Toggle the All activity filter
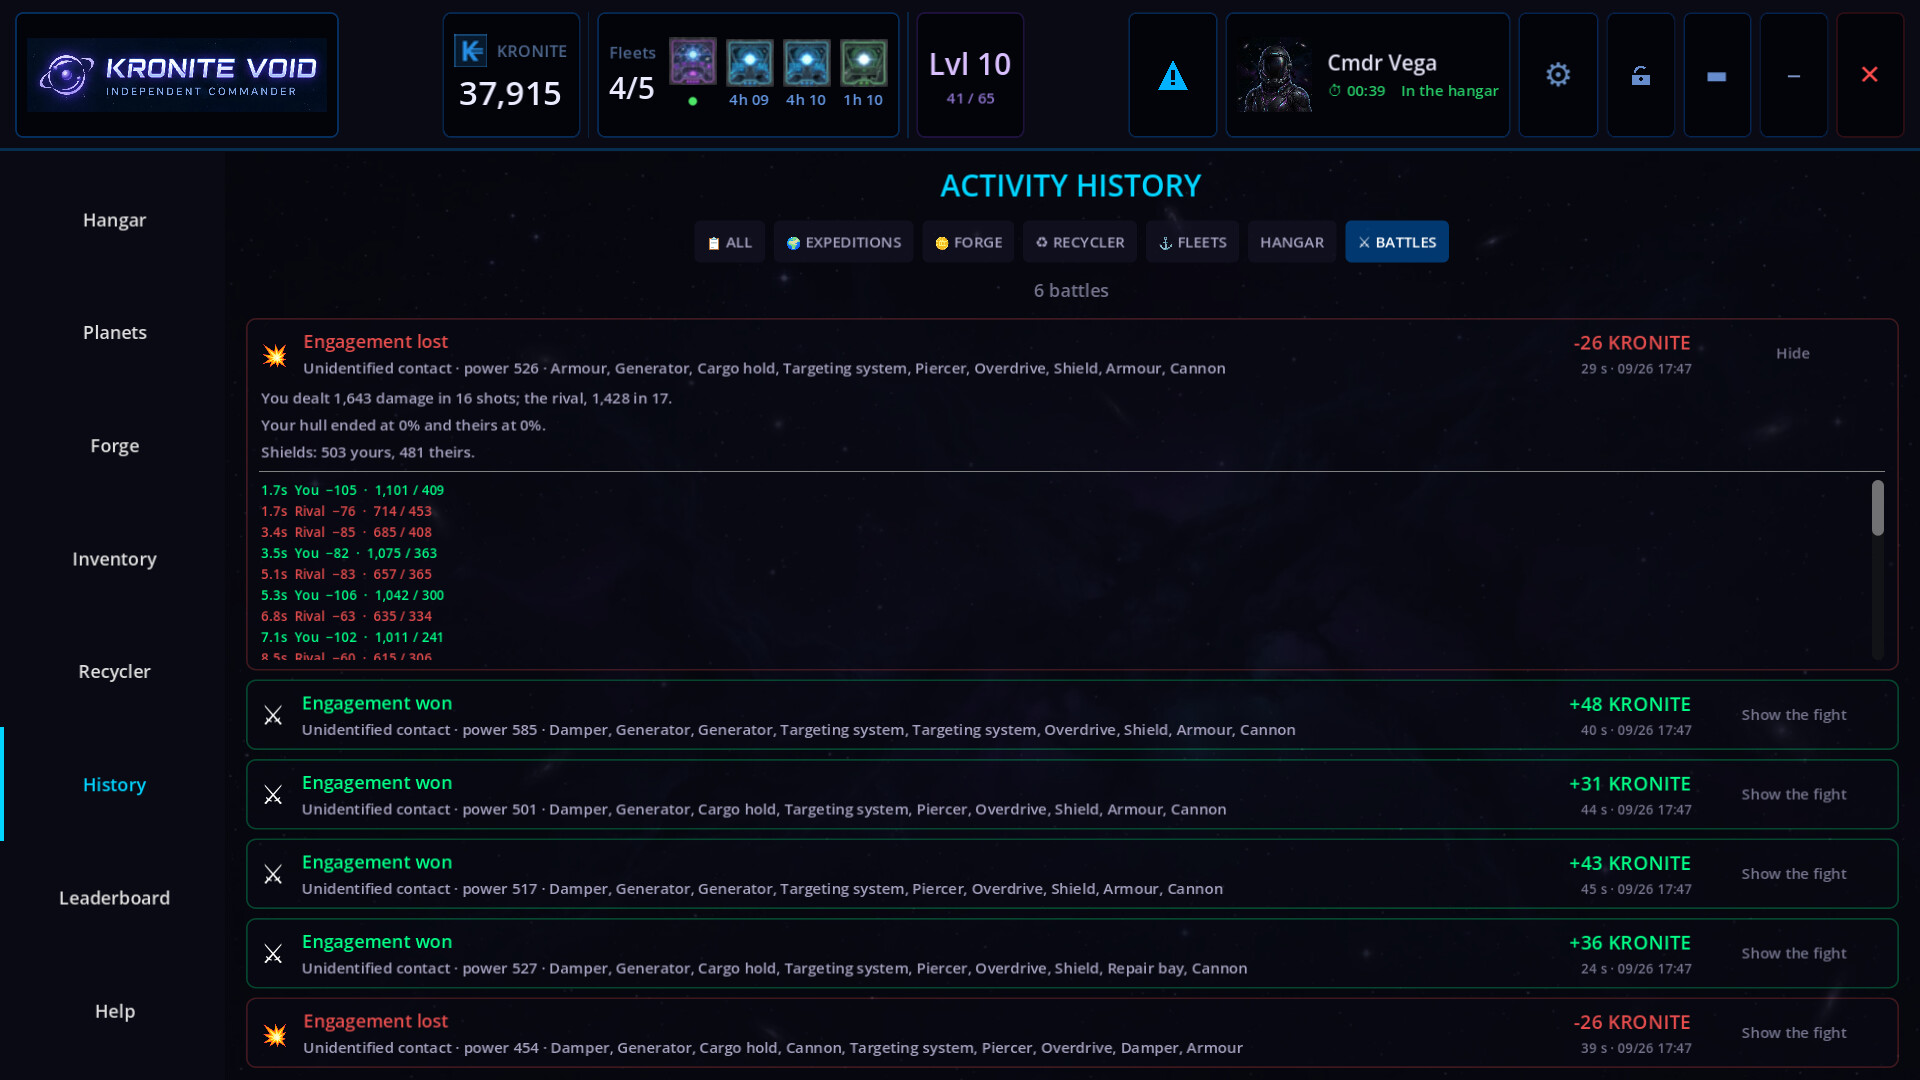Image resolution: width=1920 pixels, height=1080 pixels. coord(729,242)
